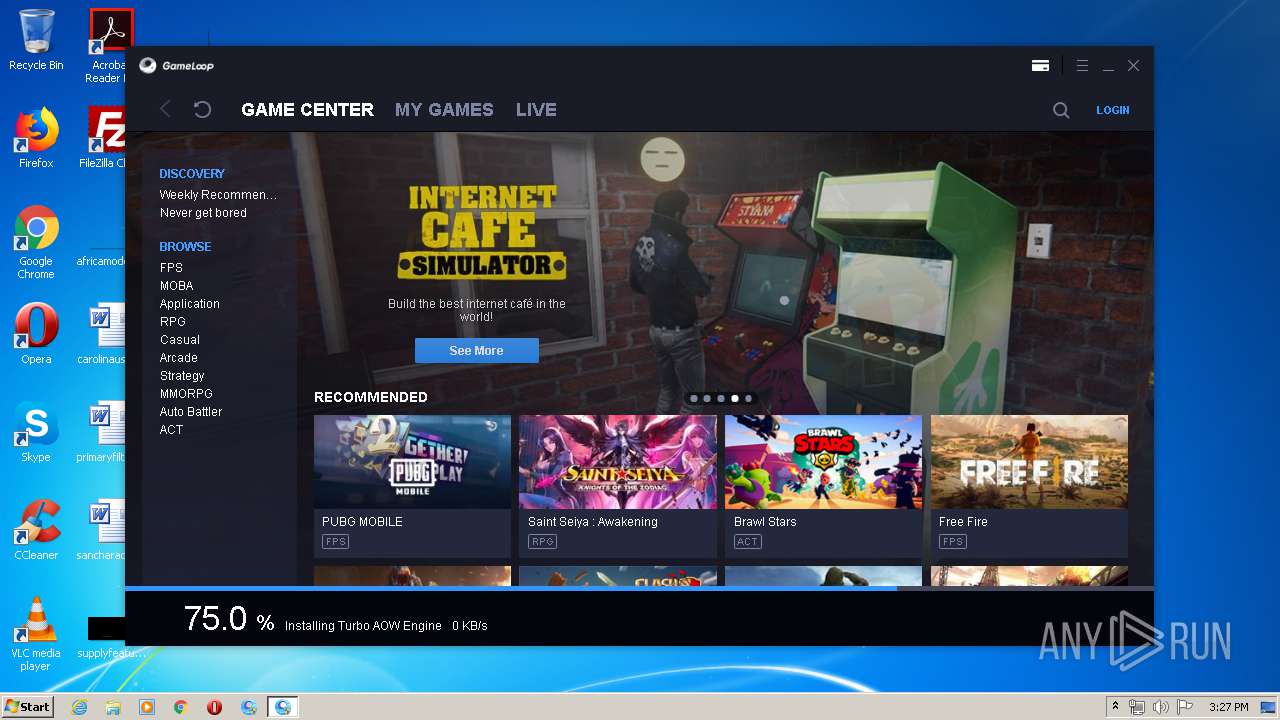This screenshot has width=1280, height=720.
Task: Select the first banner carousel dot
Action: pyautogui.click(x=694, y=398)
